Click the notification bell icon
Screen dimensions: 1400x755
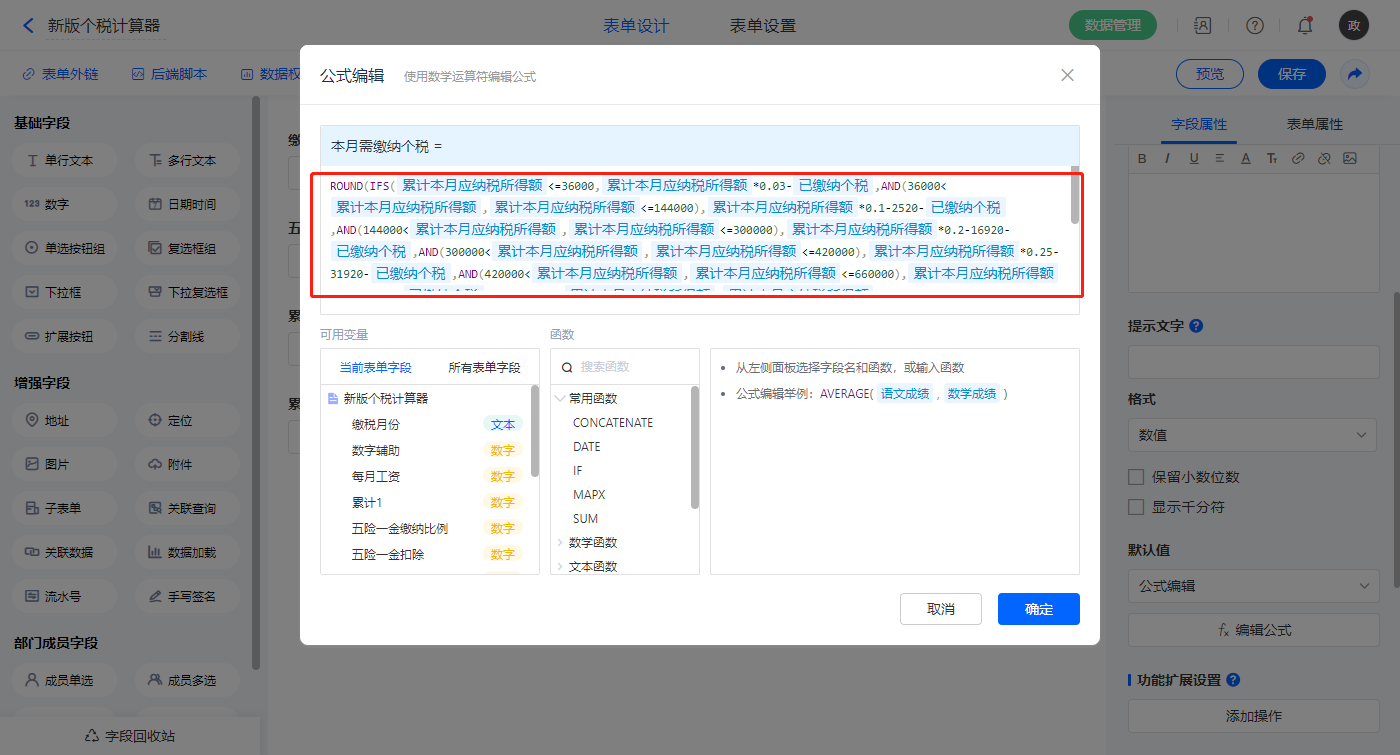pos(1304,26)
